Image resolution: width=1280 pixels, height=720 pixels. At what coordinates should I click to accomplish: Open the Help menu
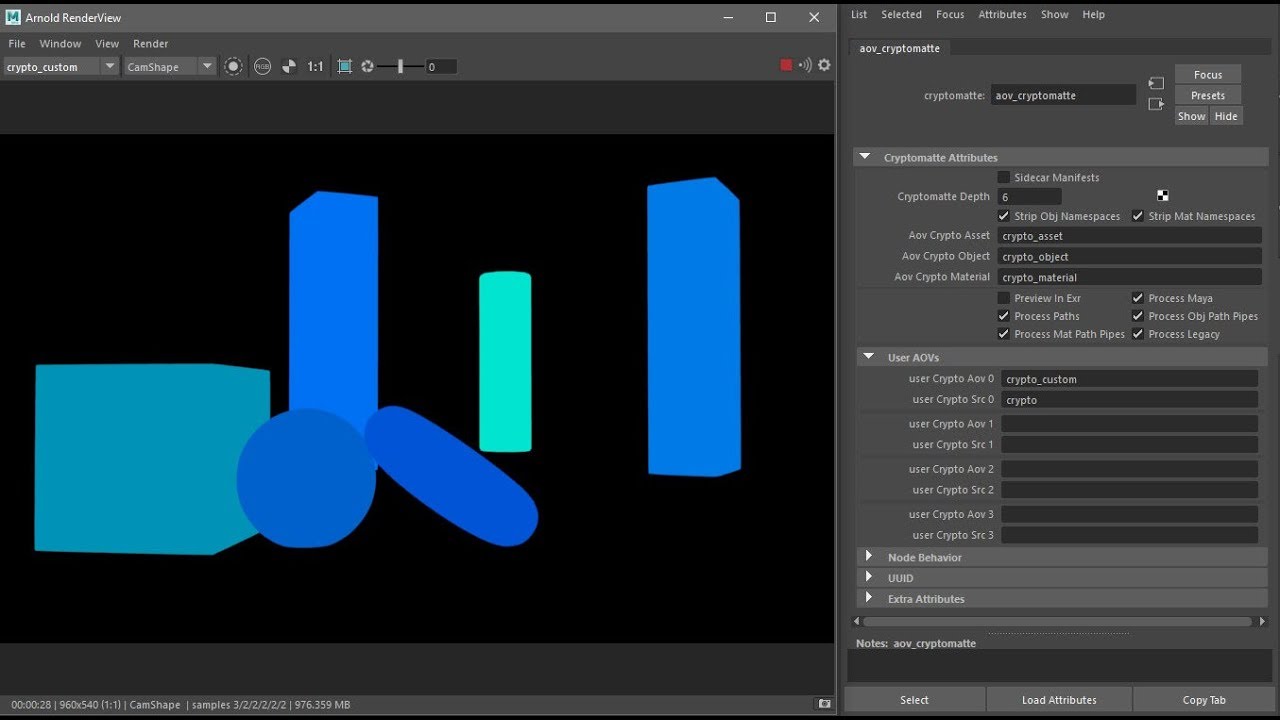[1094, 15]
